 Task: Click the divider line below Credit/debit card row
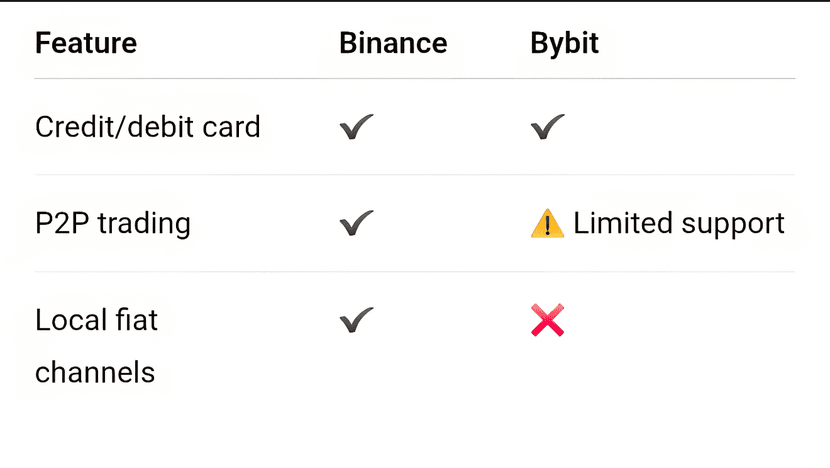point(414,175)
